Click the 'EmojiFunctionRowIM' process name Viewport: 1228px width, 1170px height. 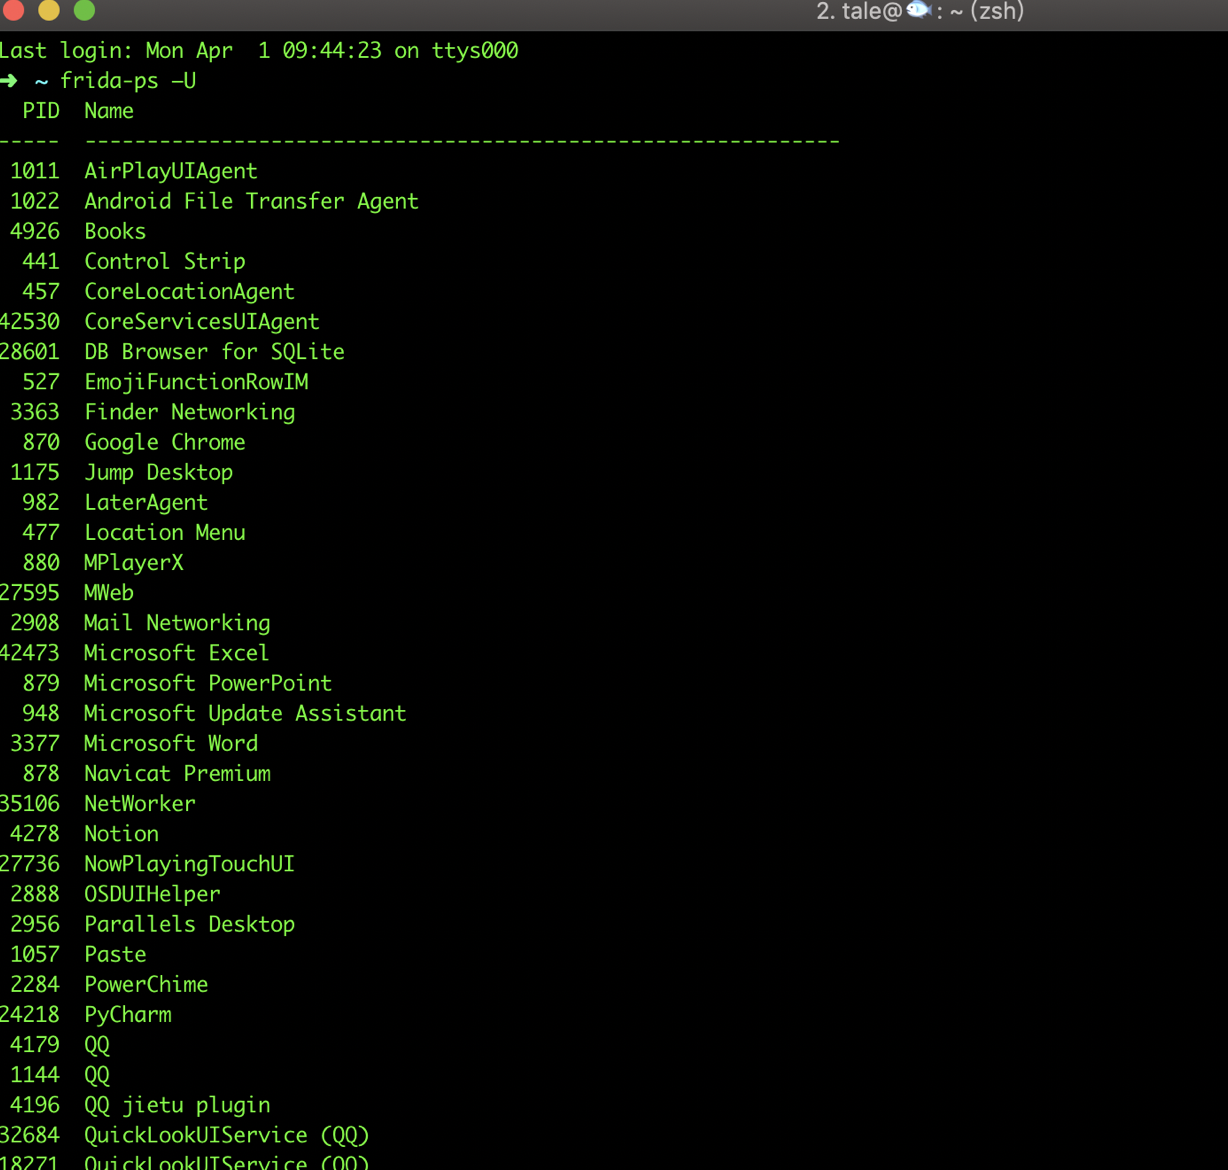coord(196,382)
